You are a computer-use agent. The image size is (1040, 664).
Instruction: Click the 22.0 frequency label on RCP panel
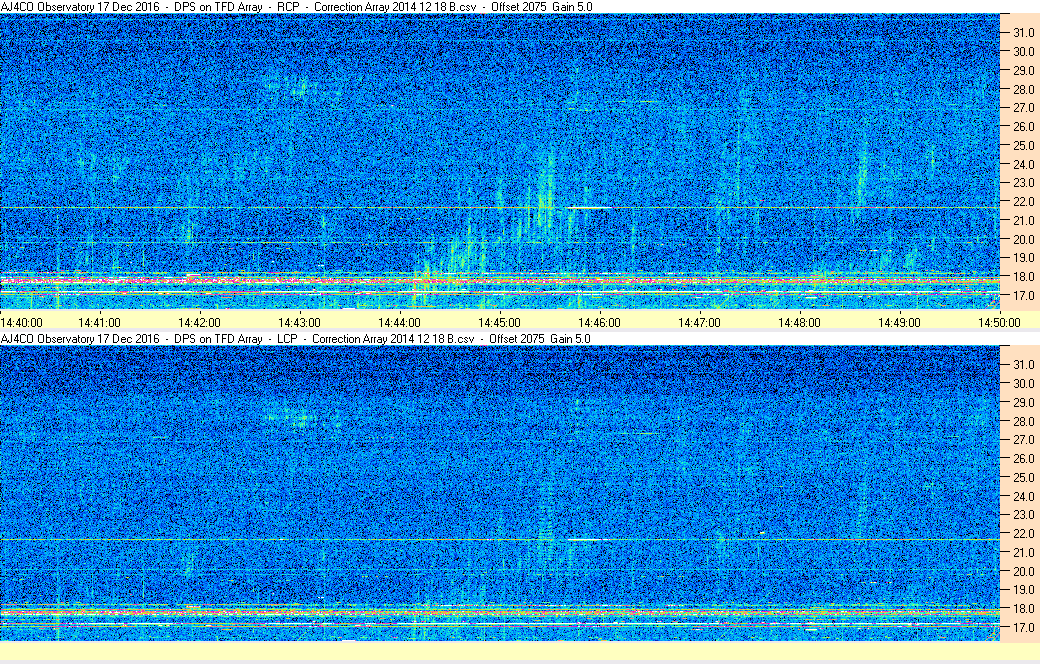pos(1023,202)
